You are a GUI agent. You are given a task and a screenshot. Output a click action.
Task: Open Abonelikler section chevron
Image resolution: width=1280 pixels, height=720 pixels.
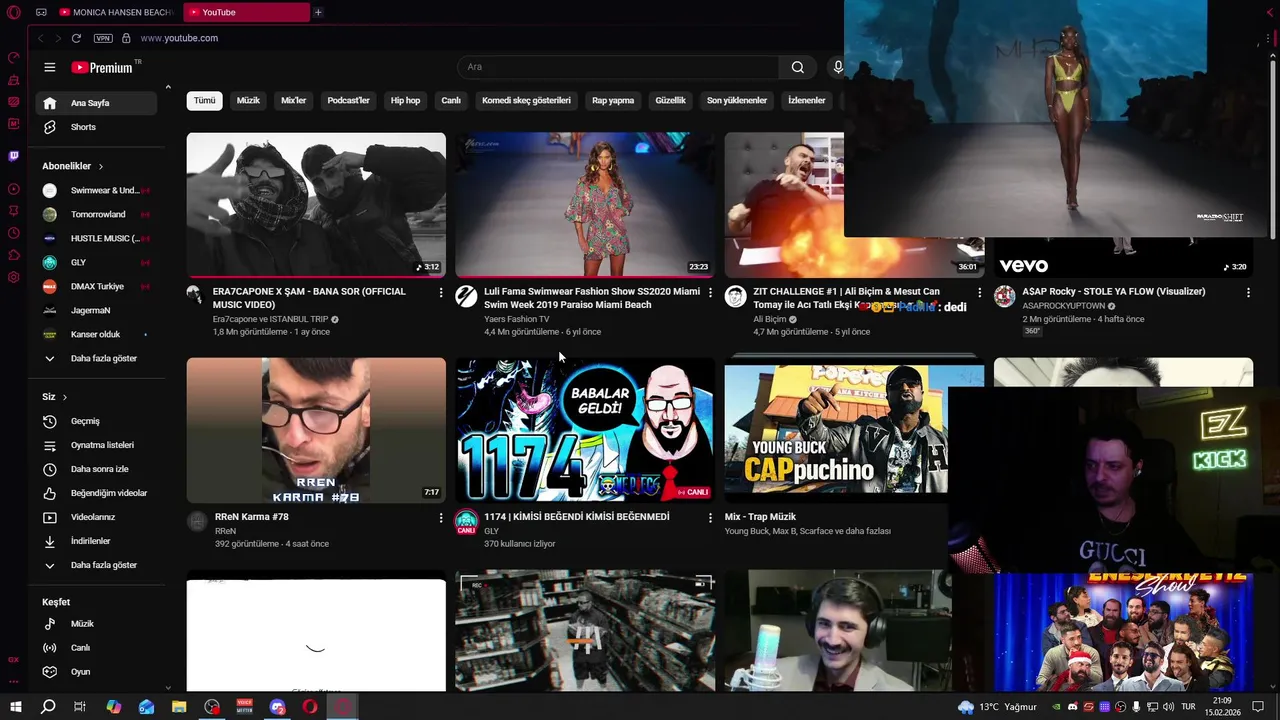point(101,166)
